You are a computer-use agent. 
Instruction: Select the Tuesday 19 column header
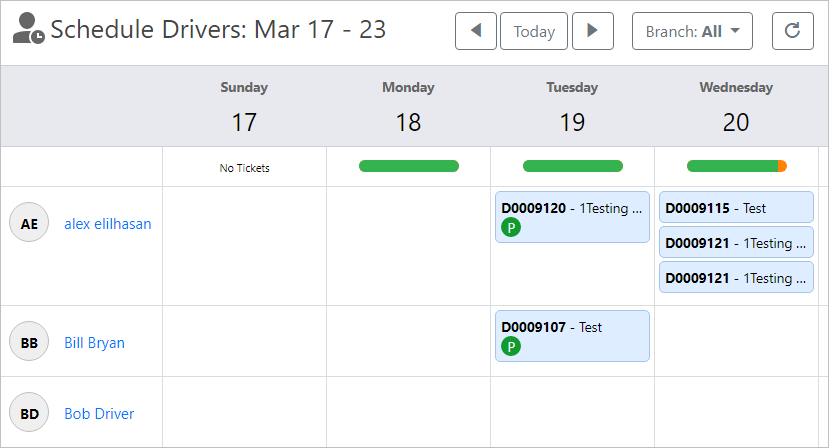point(572,107)
